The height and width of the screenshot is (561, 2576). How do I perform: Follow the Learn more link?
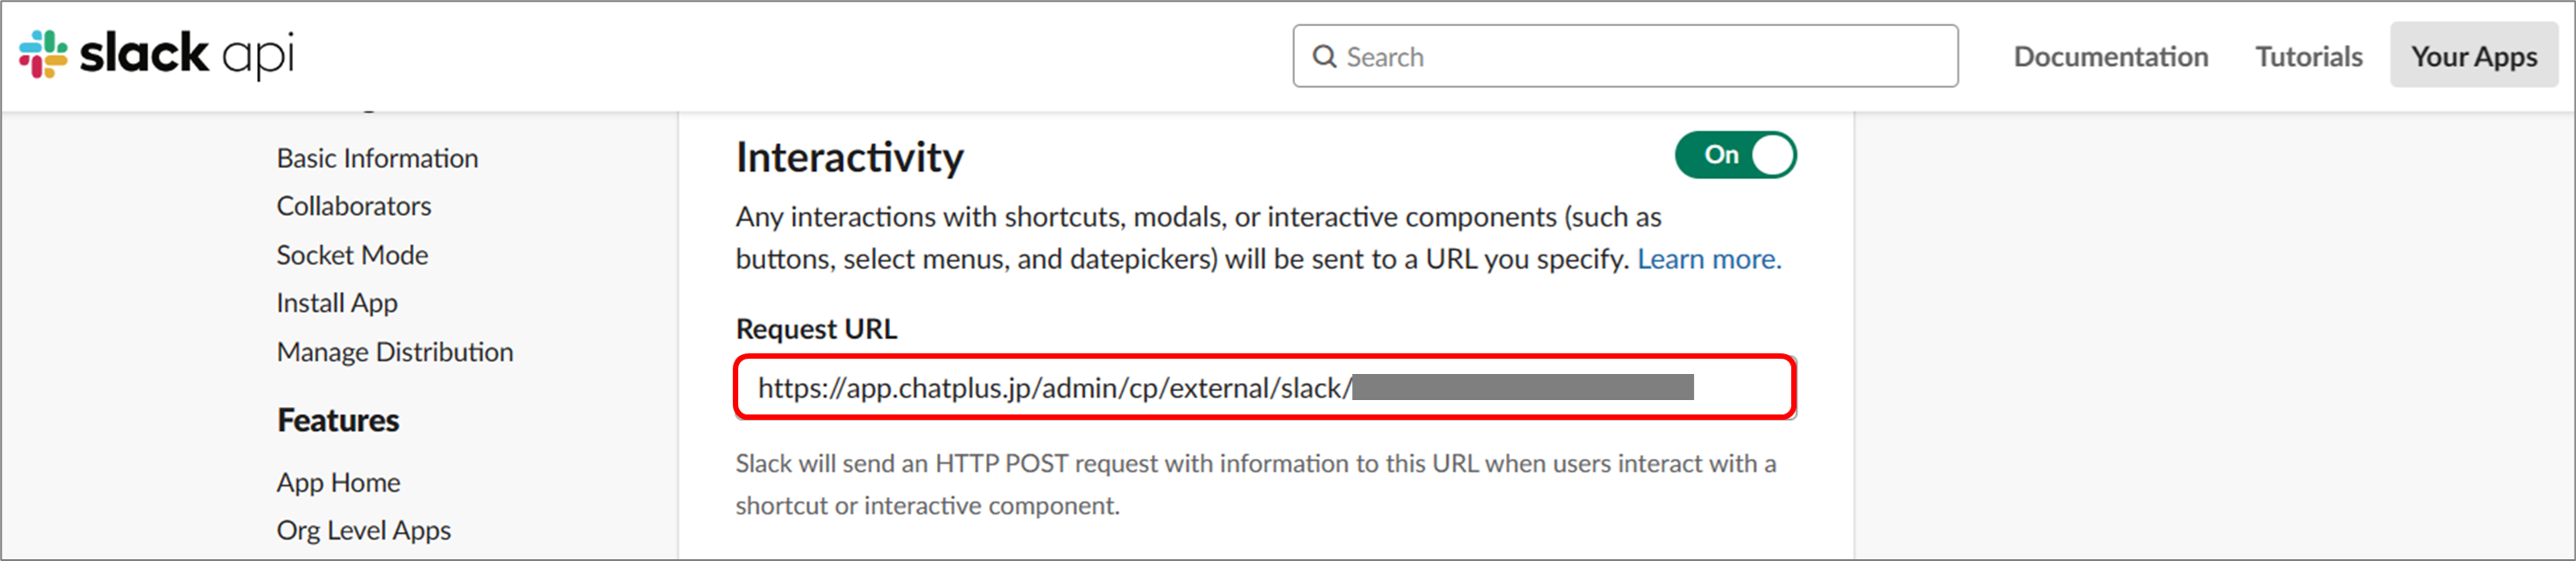(1709, 260)
